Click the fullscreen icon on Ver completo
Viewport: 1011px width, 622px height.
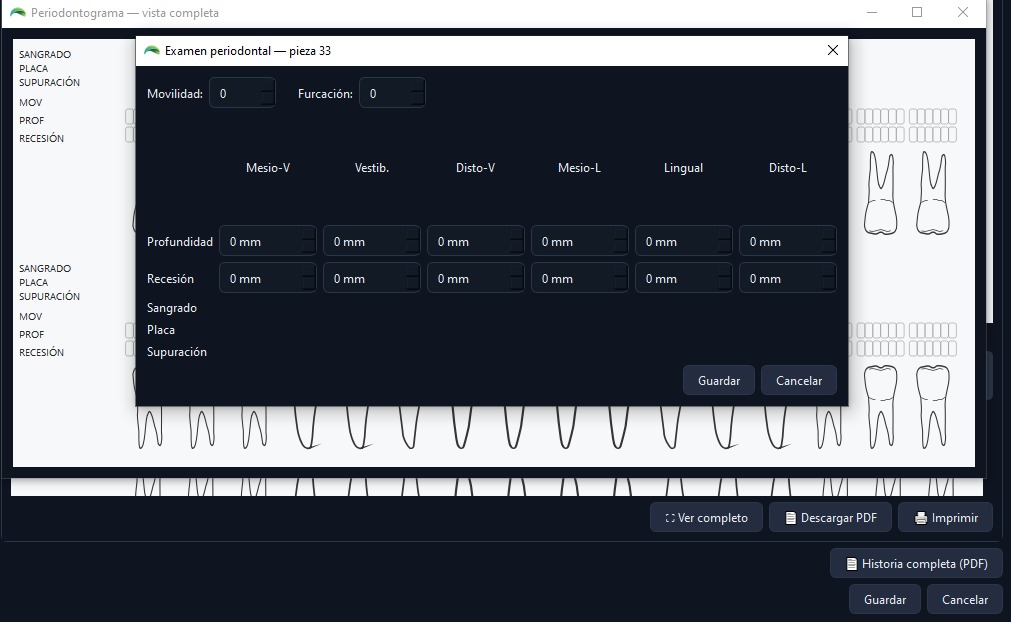coord(670,518)
